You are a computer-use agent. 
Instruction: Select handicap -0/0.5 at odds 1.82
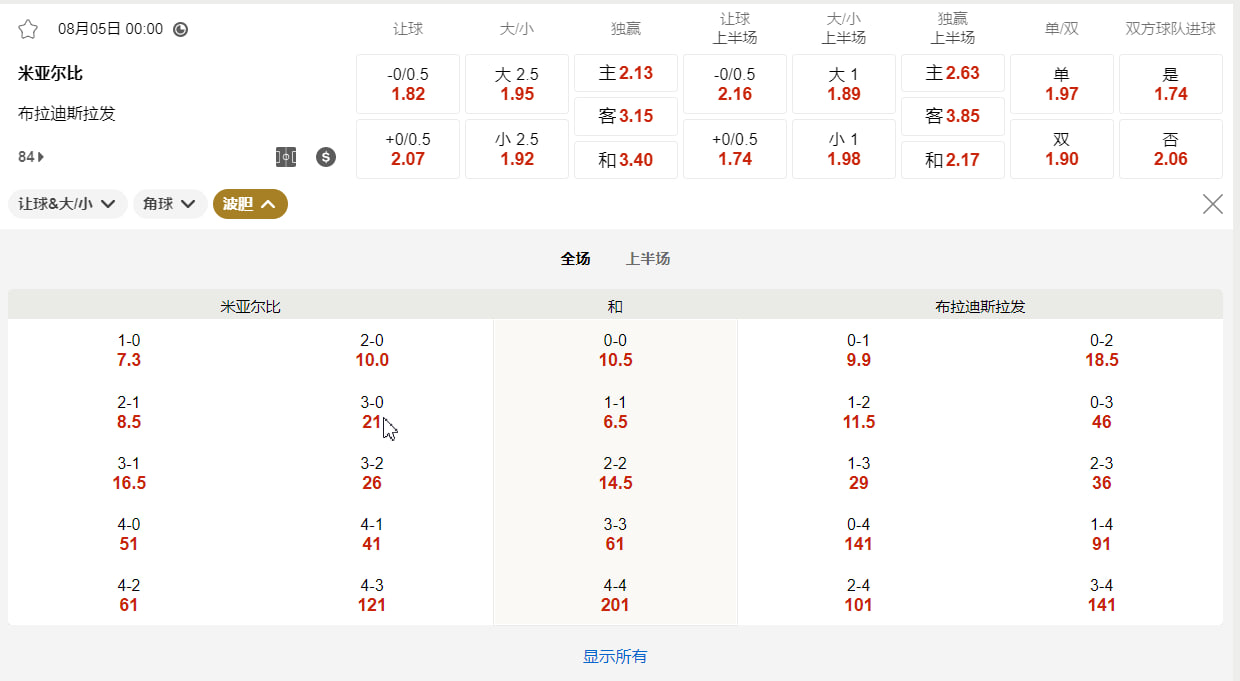408,84
